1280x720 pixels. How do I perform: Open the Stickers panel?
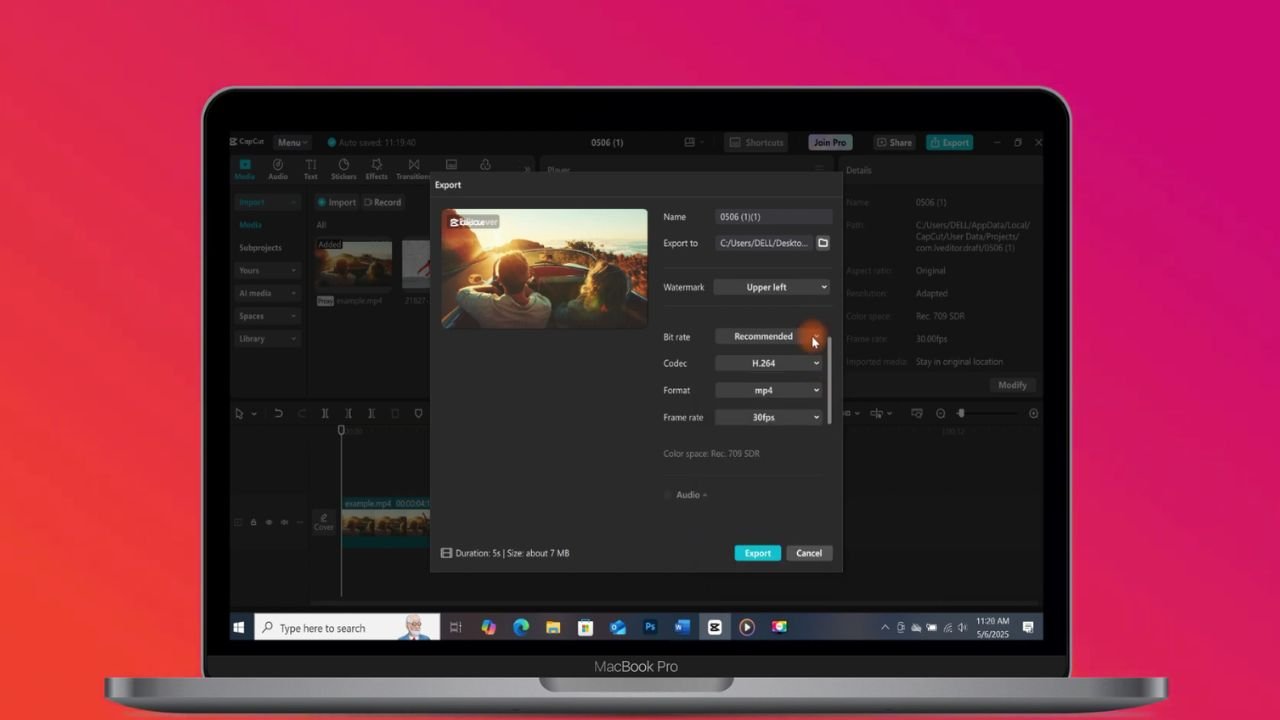(x=343, y=168)
